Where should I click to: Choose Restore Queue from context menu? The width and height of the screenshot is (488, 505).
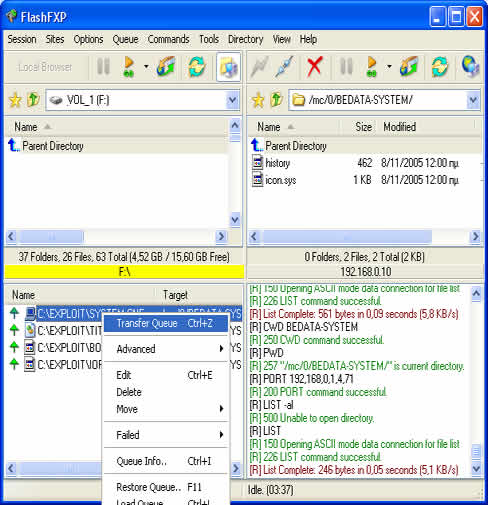point(166,487)
